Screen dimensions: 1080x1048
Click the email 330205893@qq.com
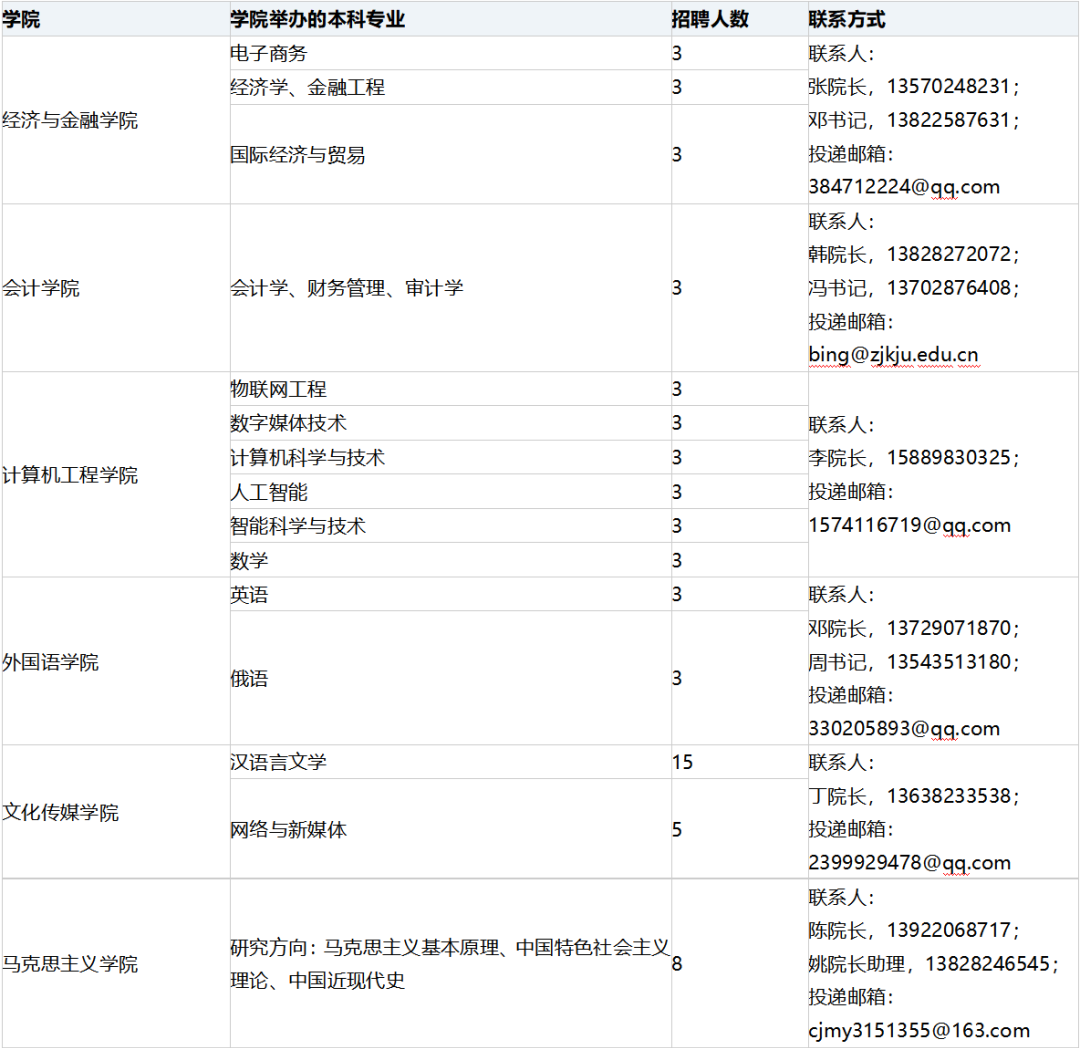coord(904,729)
